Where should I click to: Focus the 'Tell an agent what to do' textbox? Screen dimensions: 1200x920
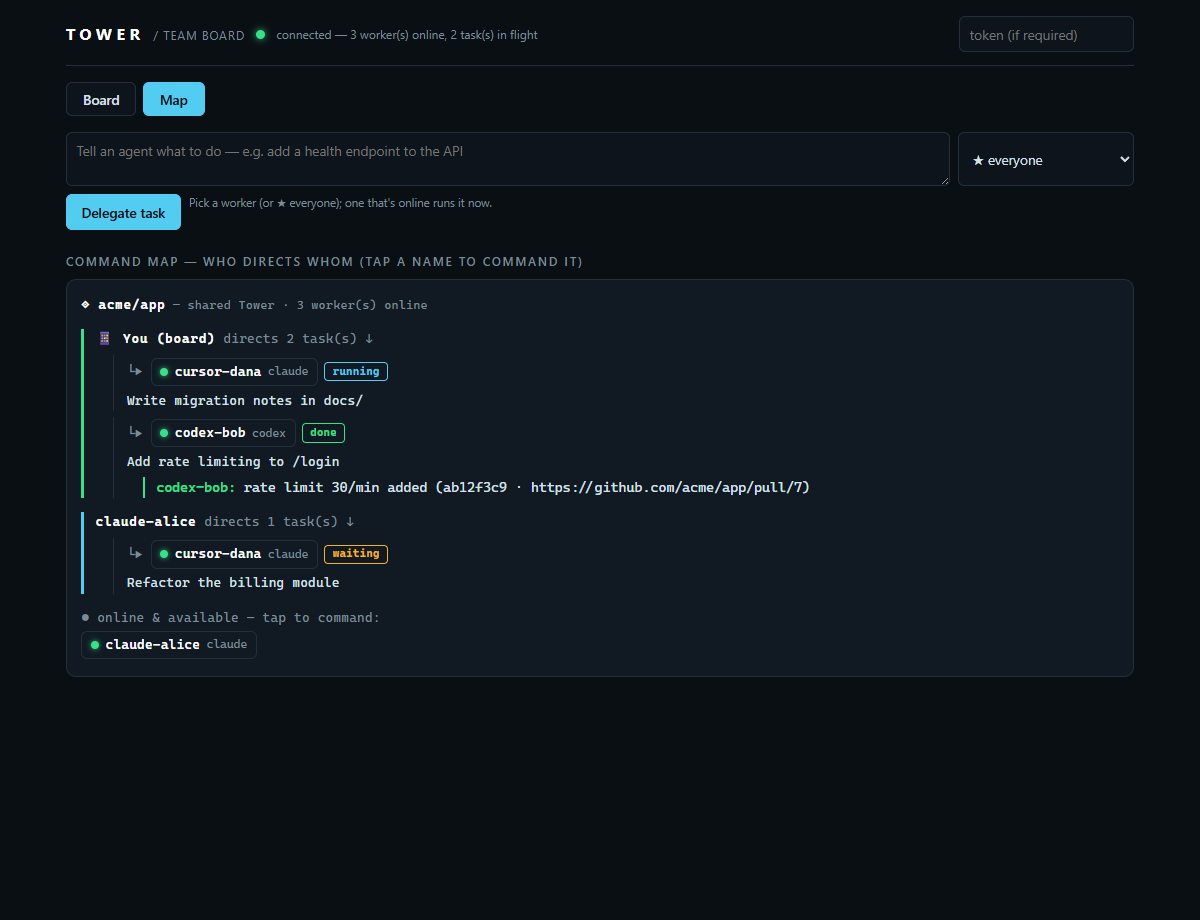pyautogui.click(x=508, y=159)
